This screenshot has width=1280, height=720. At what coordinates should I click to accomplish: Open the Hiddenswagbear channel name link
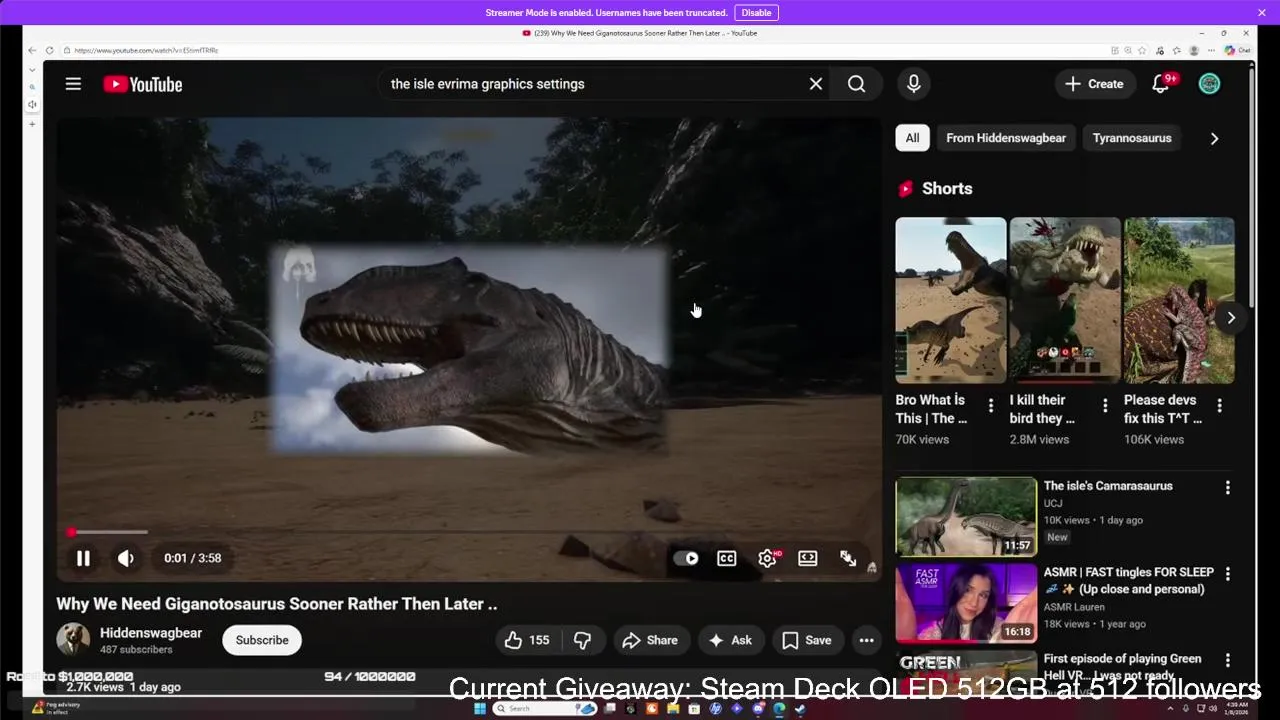[x=151, y=633]
